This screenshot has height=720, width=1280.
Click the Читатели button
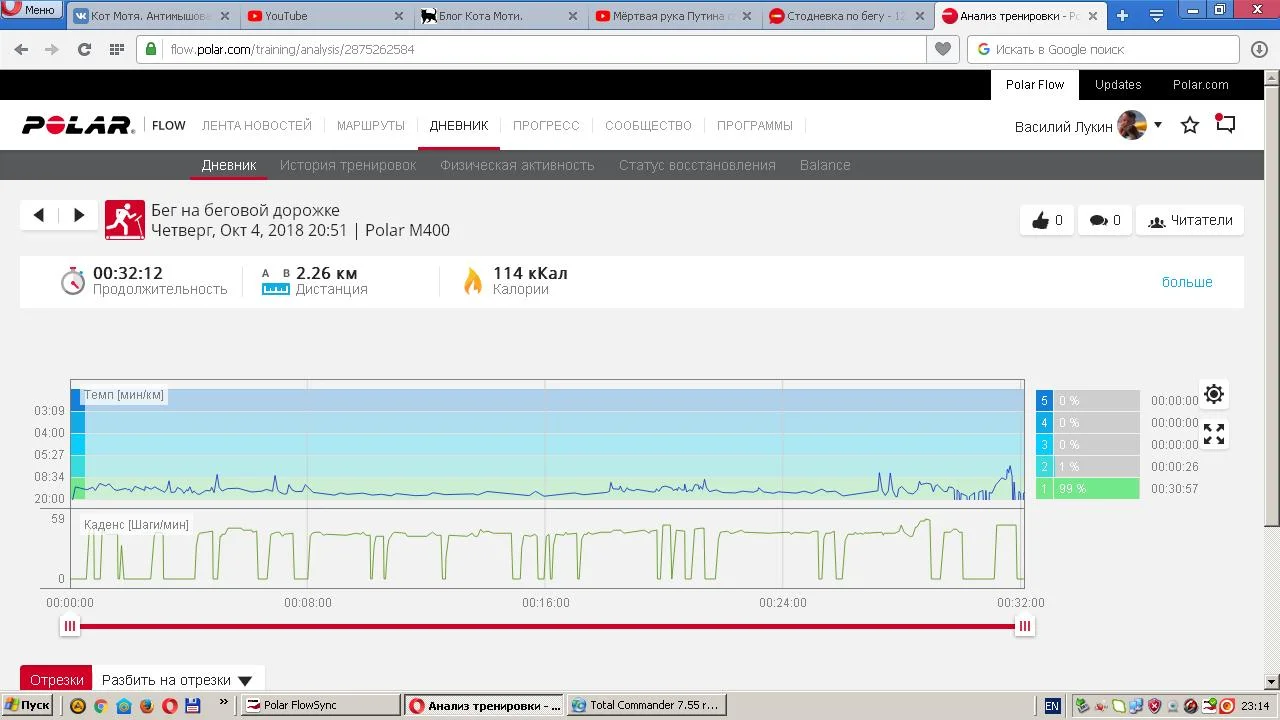[x=1190, y=220]
